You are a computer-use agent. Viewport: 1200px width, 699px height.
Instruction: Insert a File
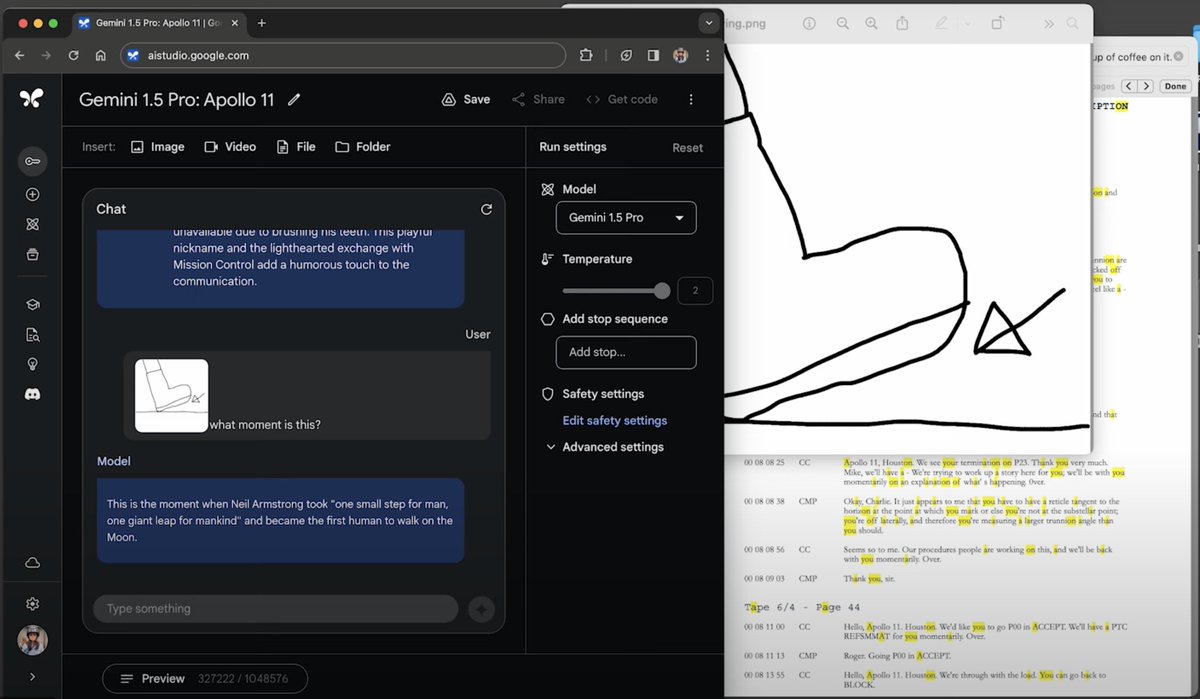click(296, 147)
